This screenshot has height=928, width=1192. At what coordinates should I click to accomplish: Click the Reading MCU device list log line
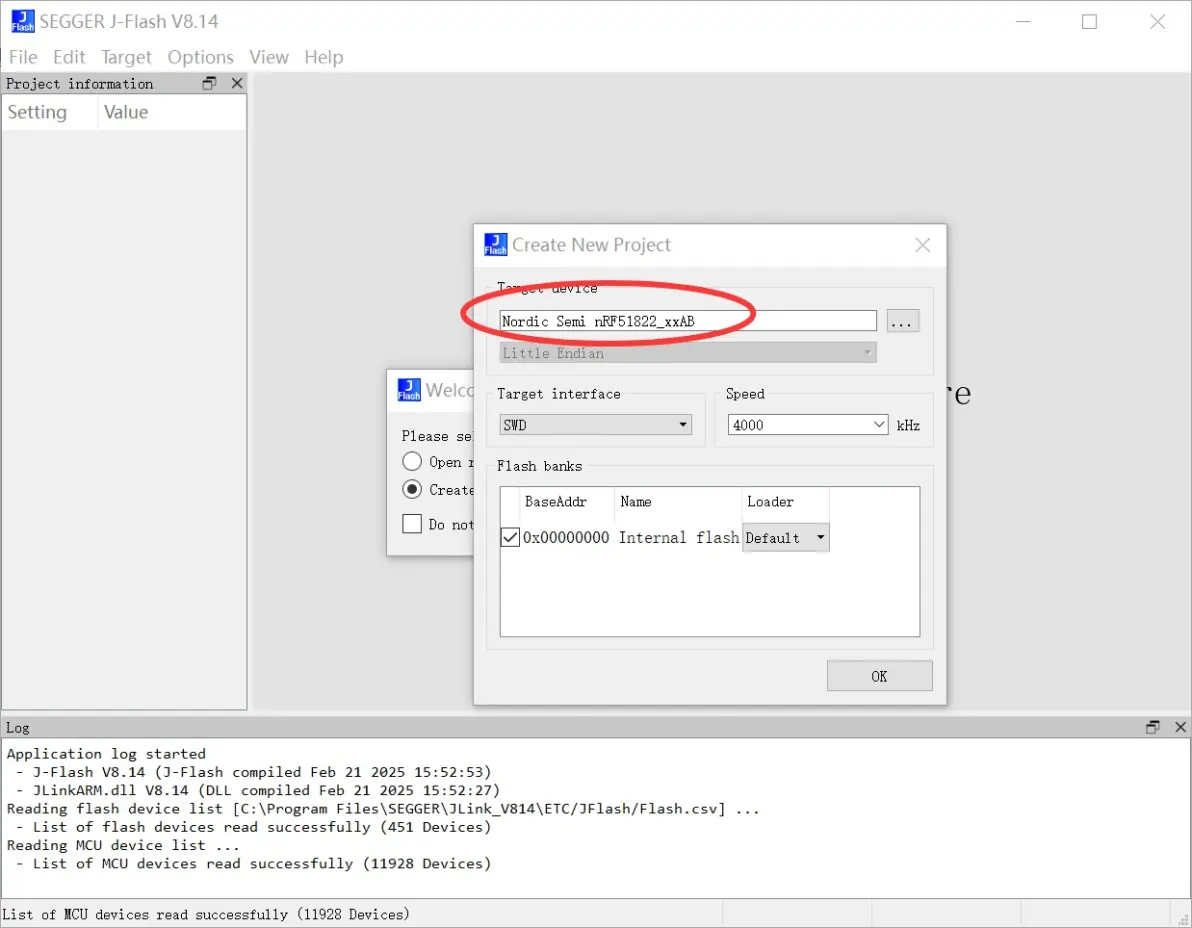pos(123,844)
